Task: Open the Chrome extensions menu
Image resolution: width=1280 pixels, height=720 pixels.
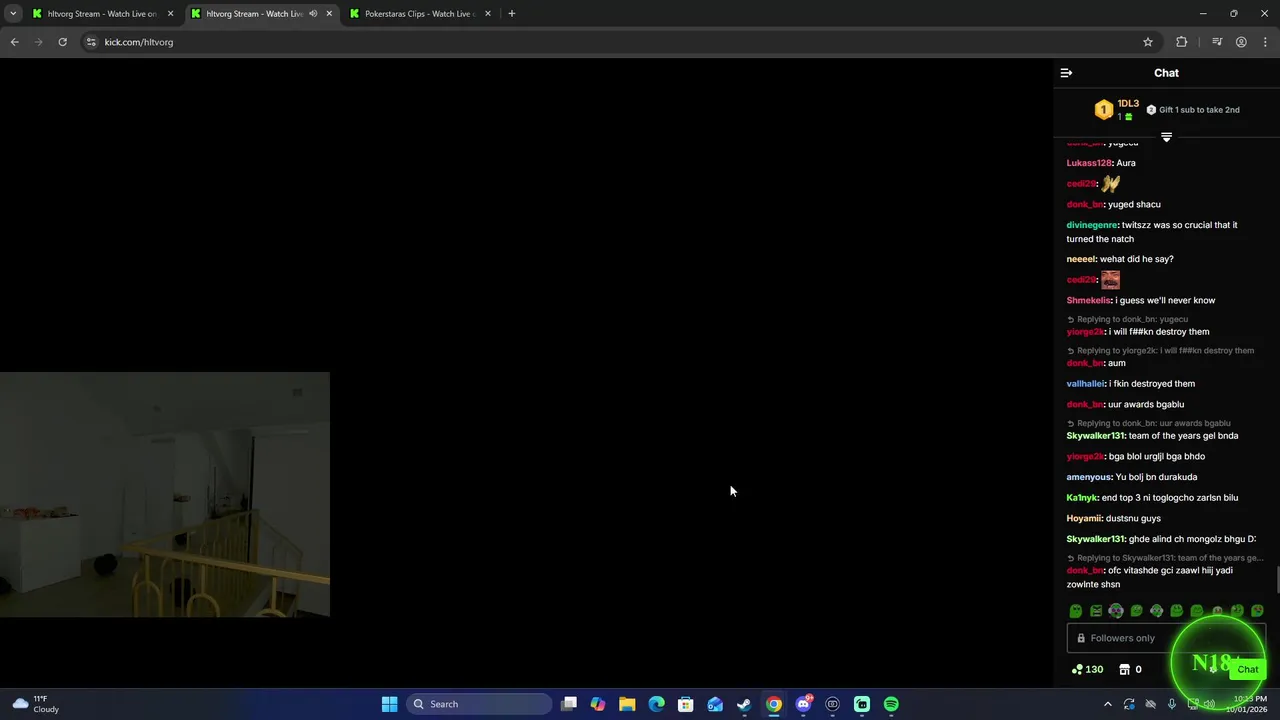Action: pos(1182,42)
